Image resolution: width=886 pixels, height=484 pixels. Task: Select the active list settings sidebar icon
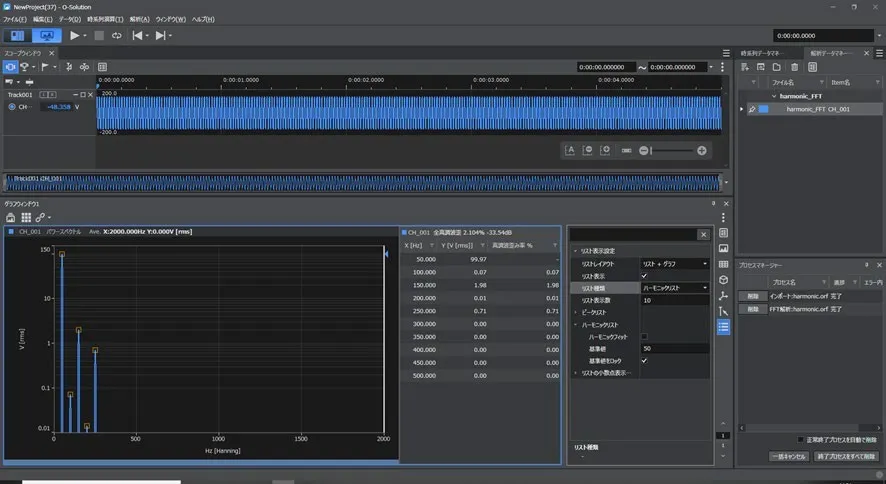[723, 327]
